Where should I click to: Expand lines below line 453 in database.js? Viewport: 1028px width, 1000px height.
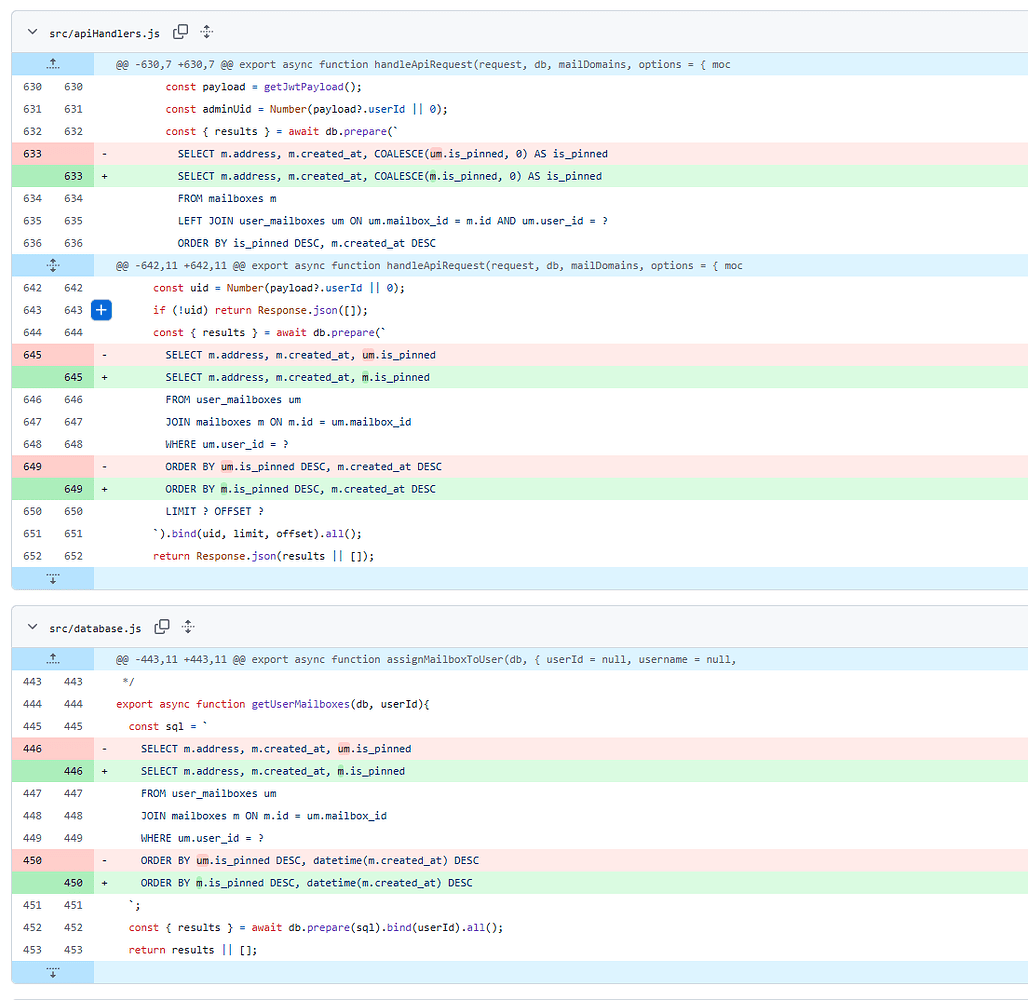(53, 972)
